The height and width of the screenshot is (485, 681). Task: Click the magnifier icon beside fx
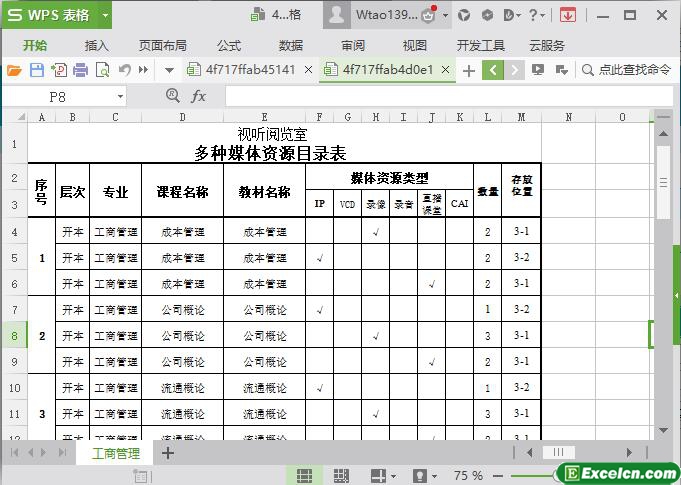tap(172, 96)
